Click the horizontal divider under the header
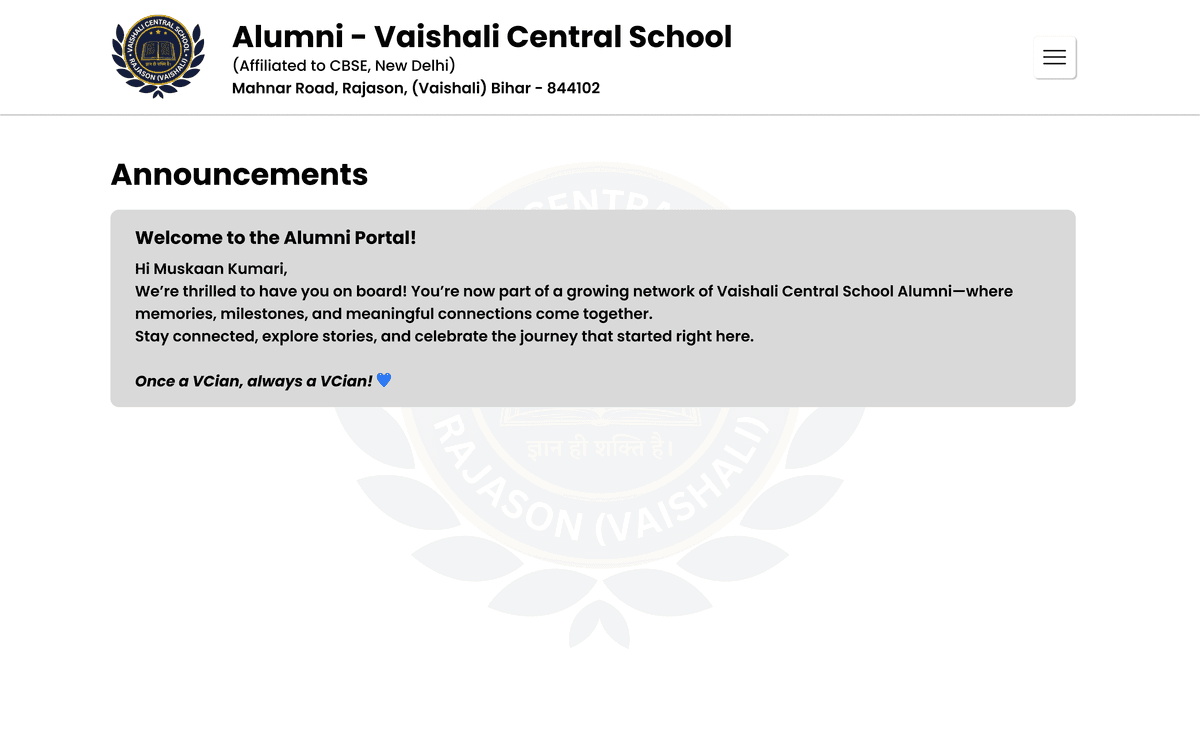 coord(600,115)
